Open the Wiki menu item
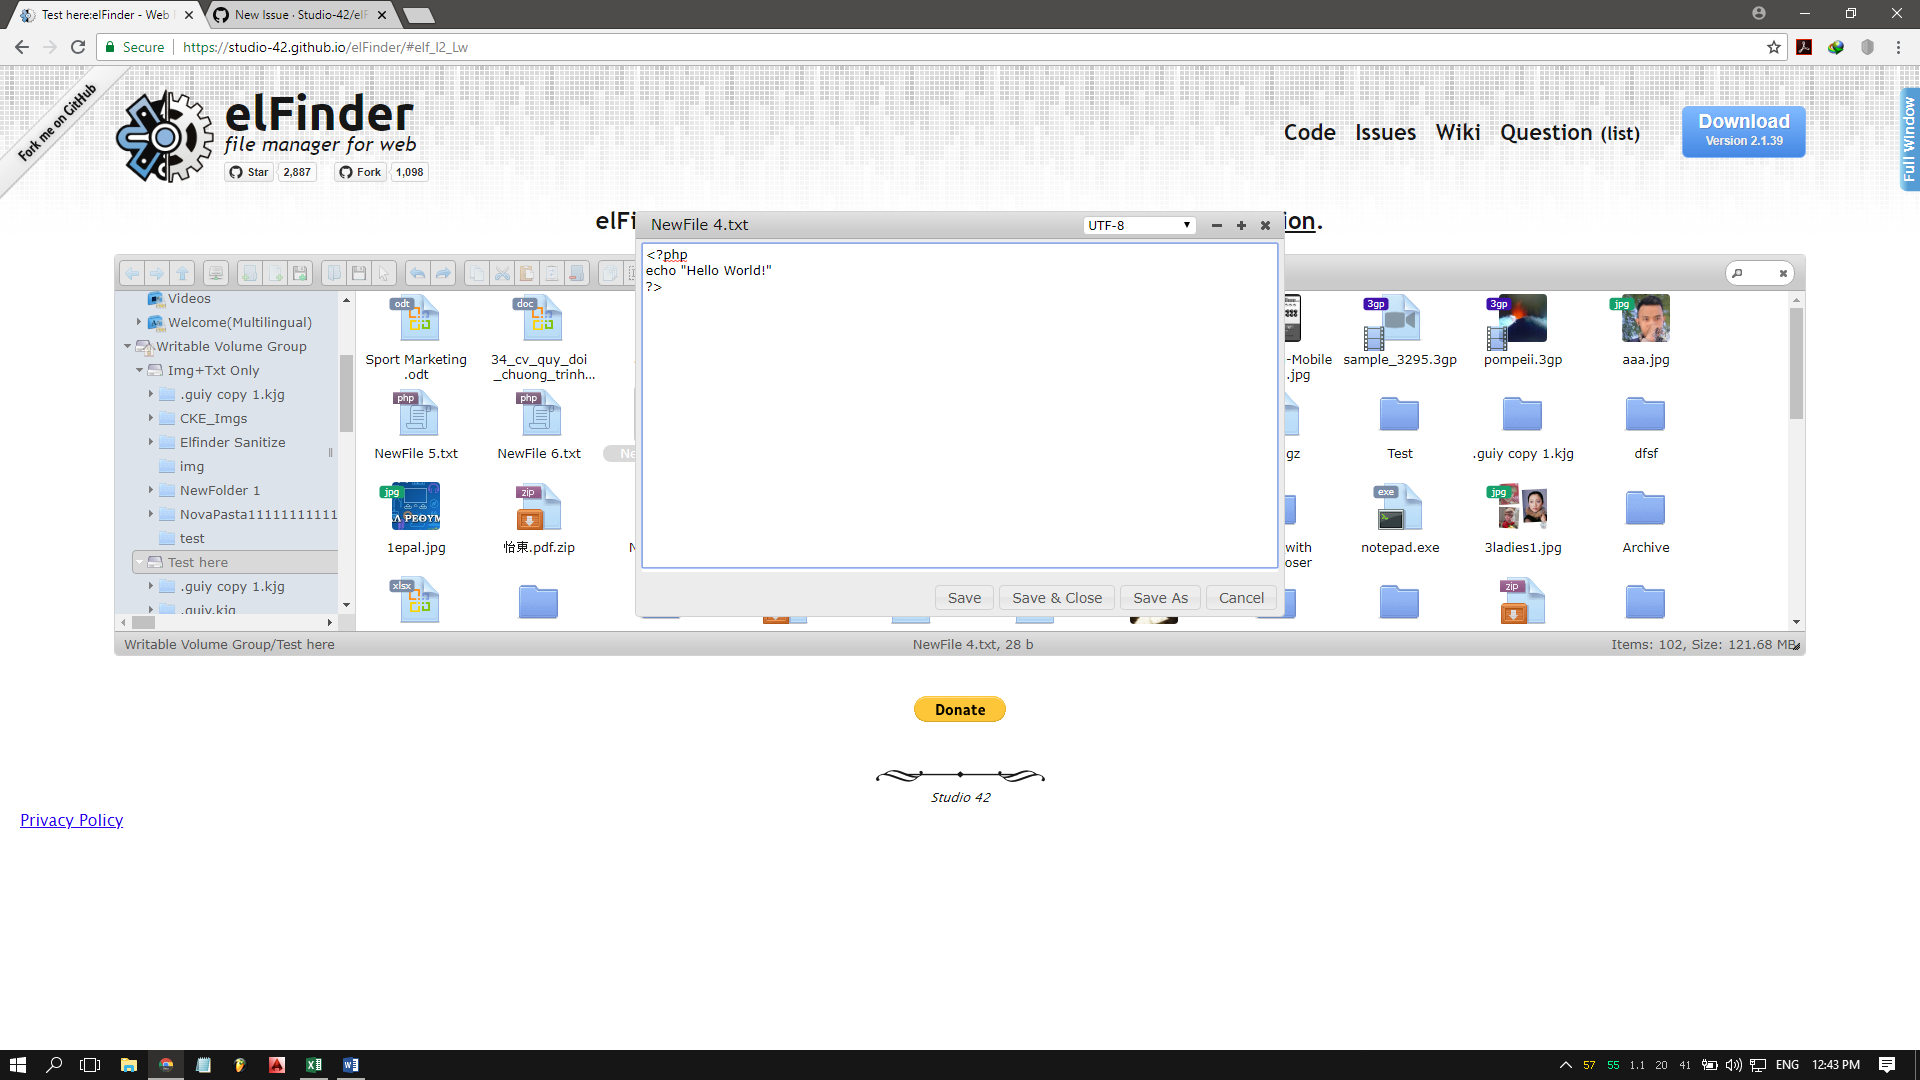Image resolution: width=1920 pixels, height=1080 pixels. point(1458,132)
